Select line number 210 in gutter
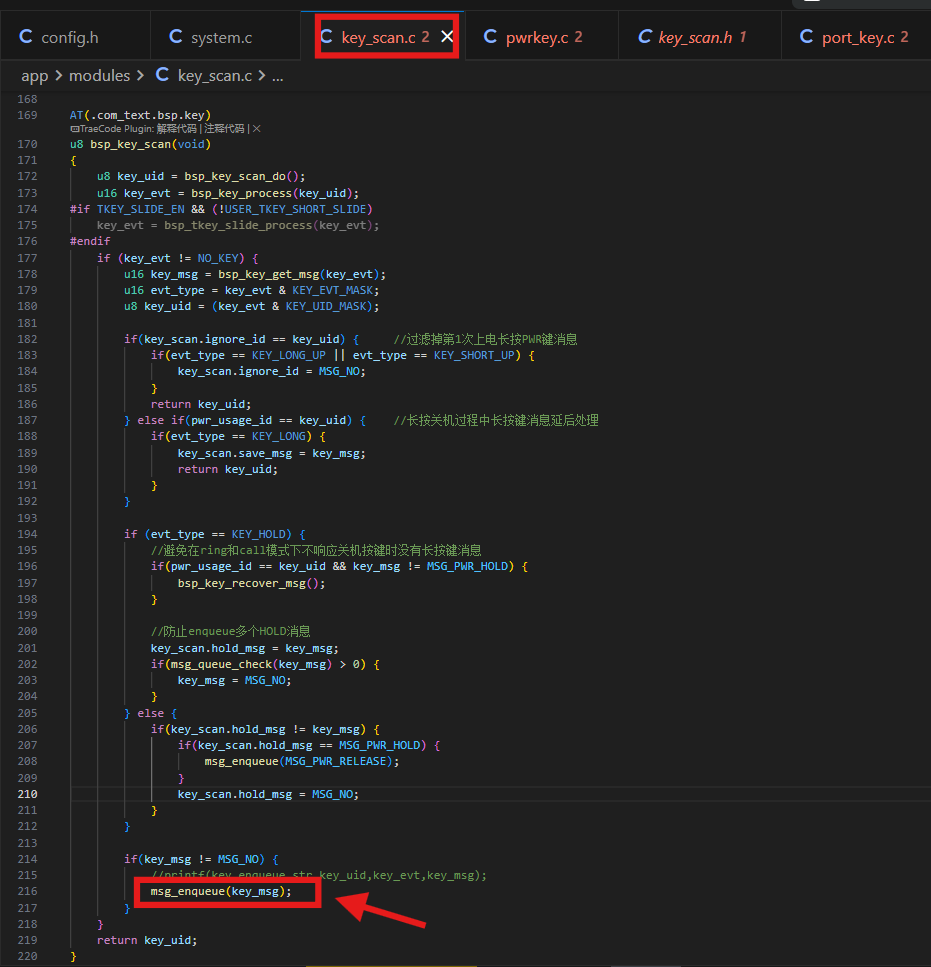 27,794
